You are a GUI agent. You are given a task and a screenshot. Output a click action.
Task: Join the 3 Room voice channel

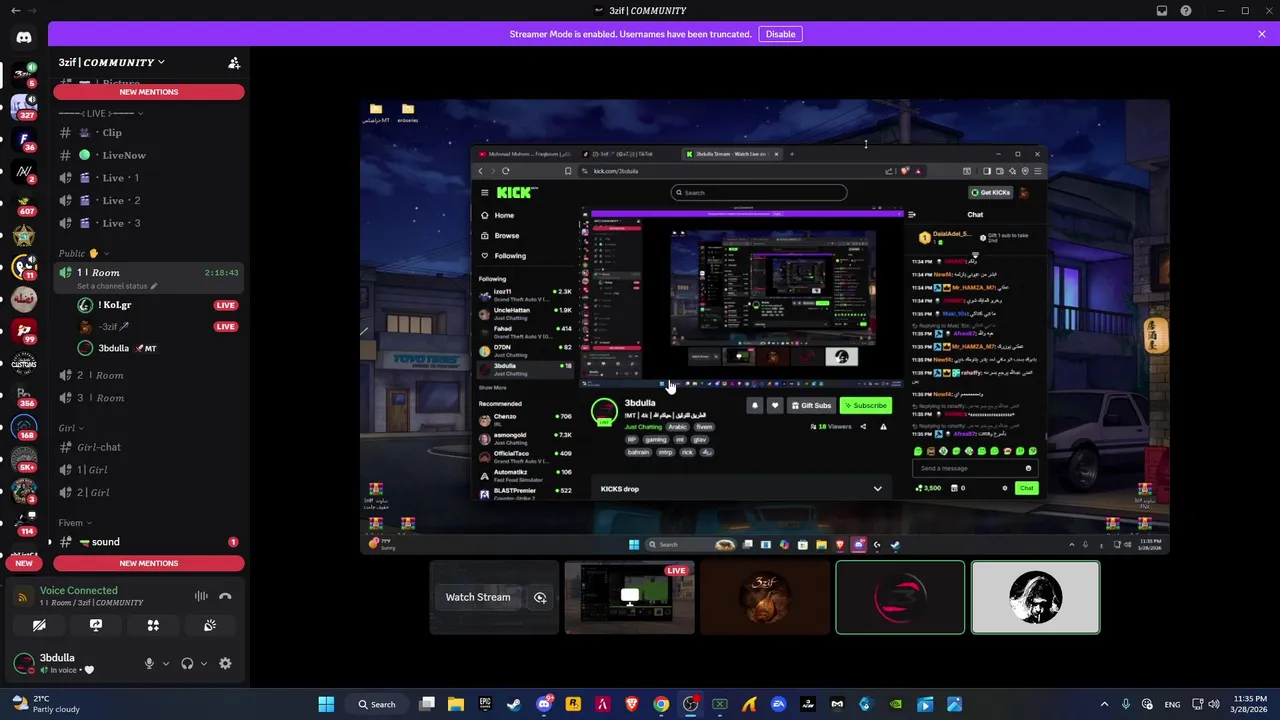pos(149,398)
